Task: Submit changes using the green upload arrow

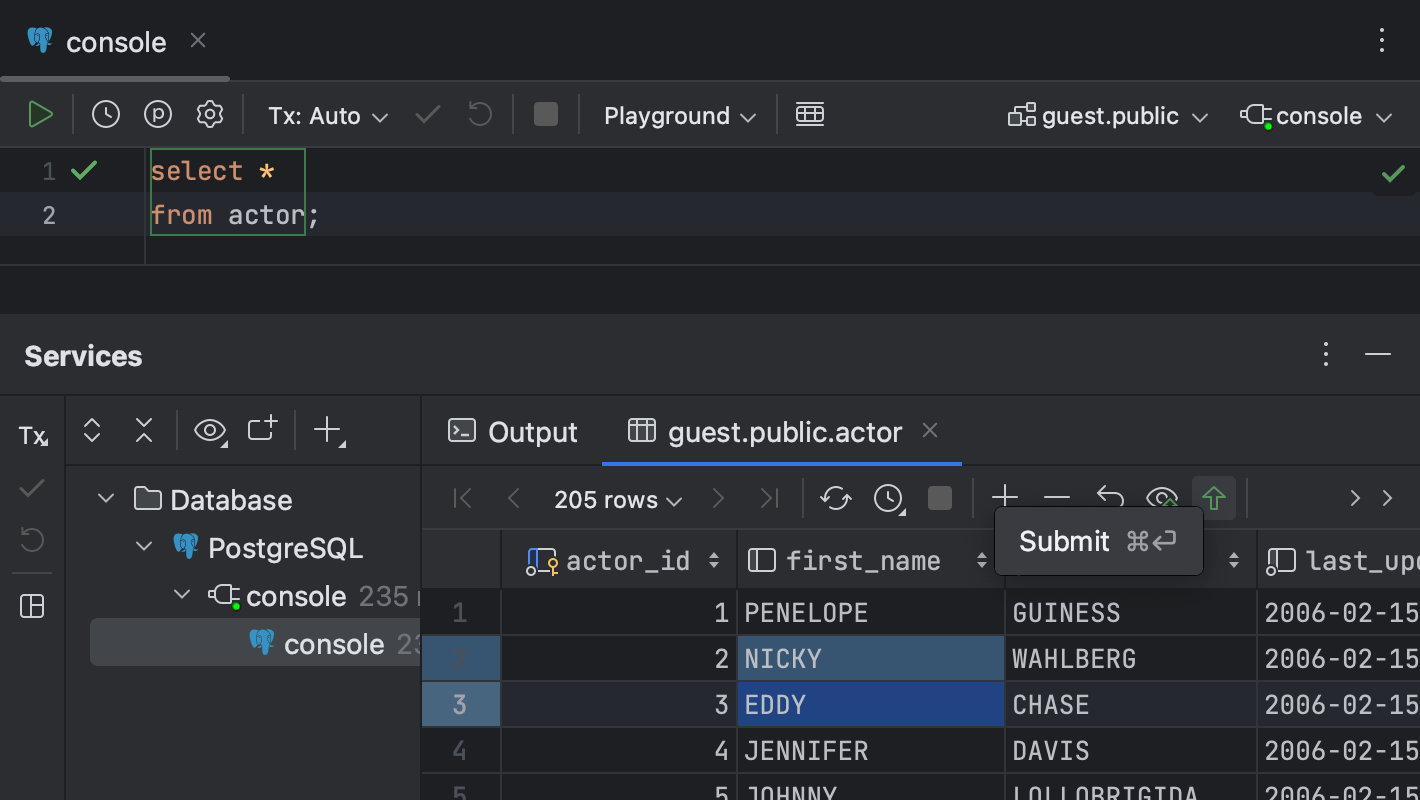Action: [x=1214, y=497]
